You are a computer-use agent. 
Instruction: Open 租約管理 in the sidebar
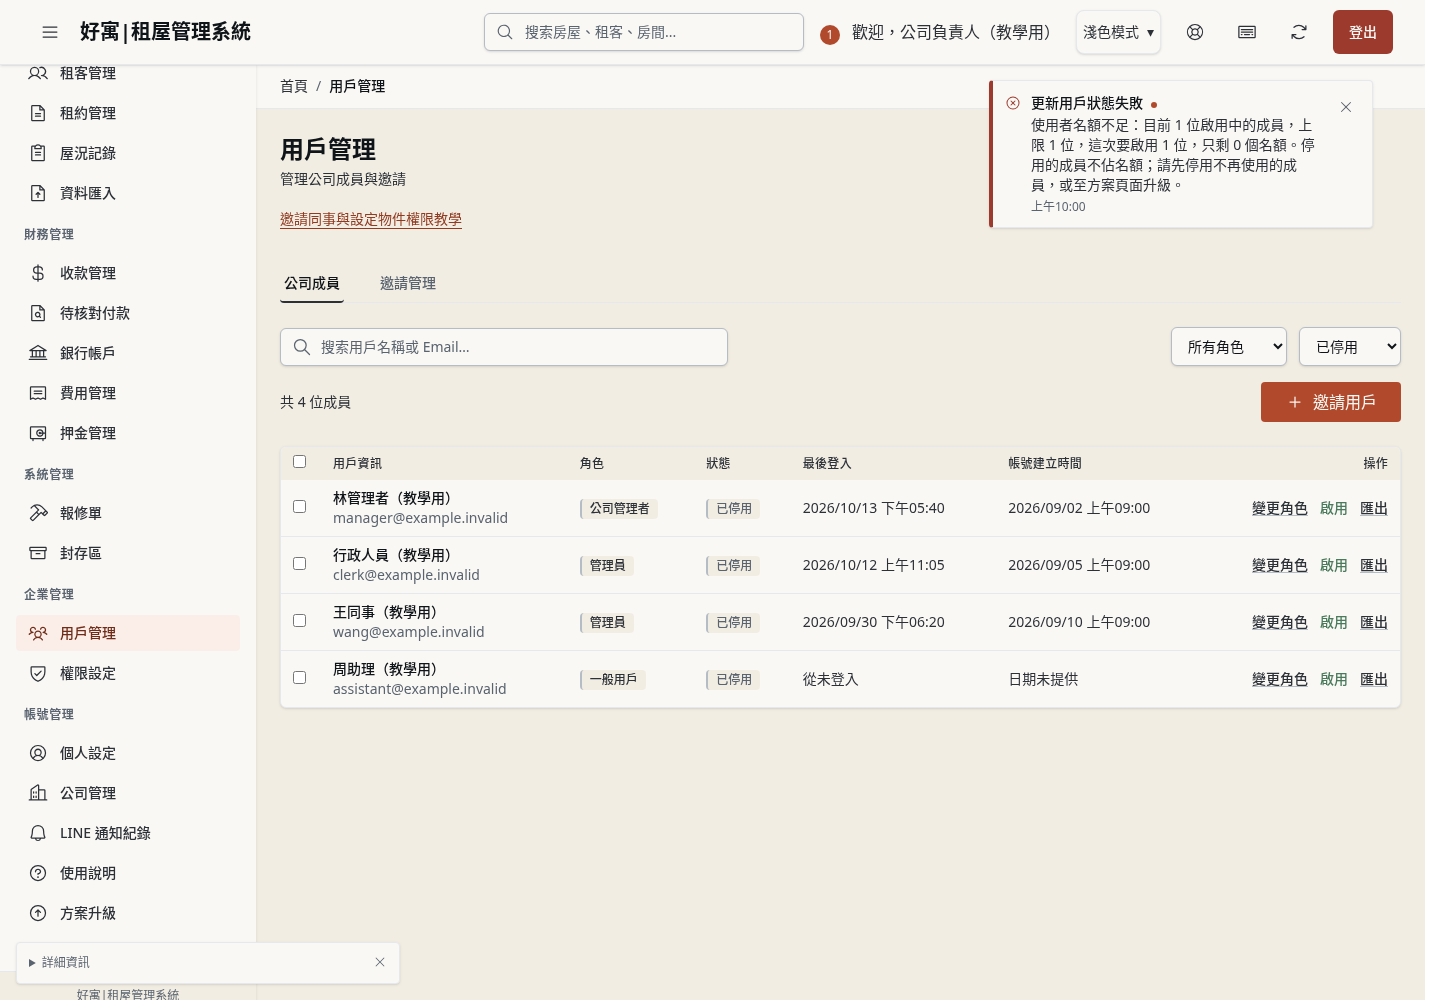128,113
